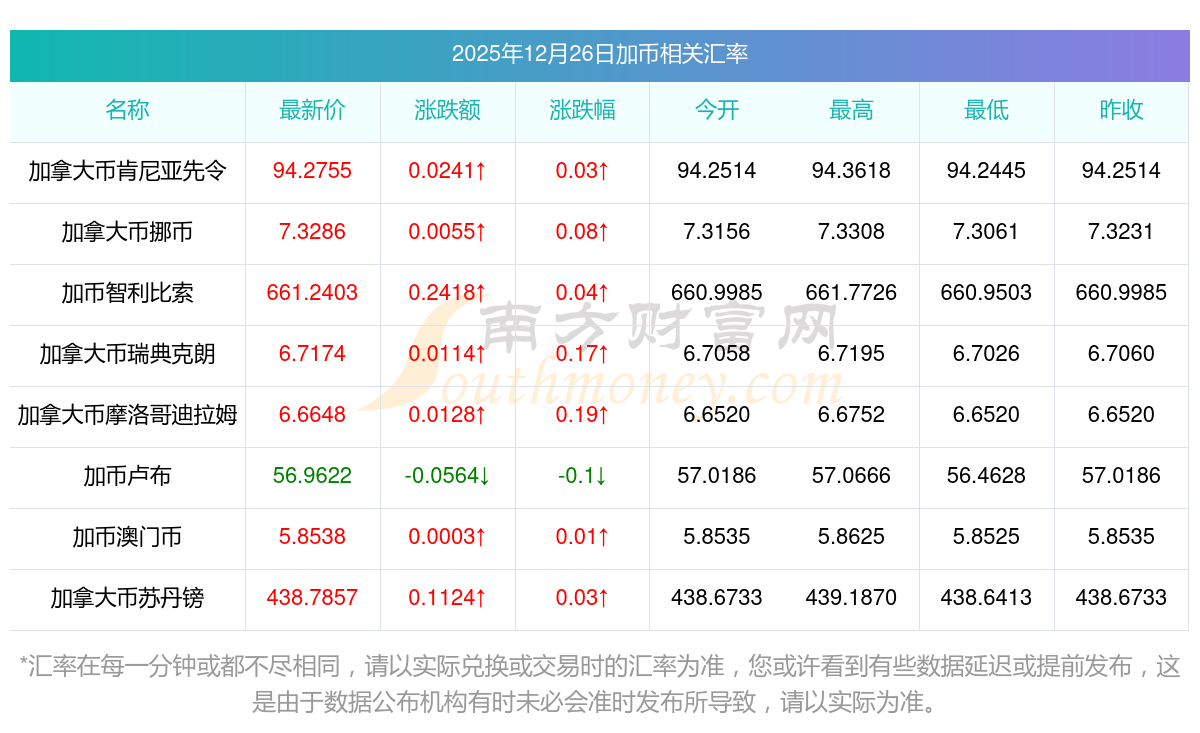Image resolution: width=1200 pixels, height=733 pixels.
Task: Click the opening value 6.7058
Action: tap(717, 354)
